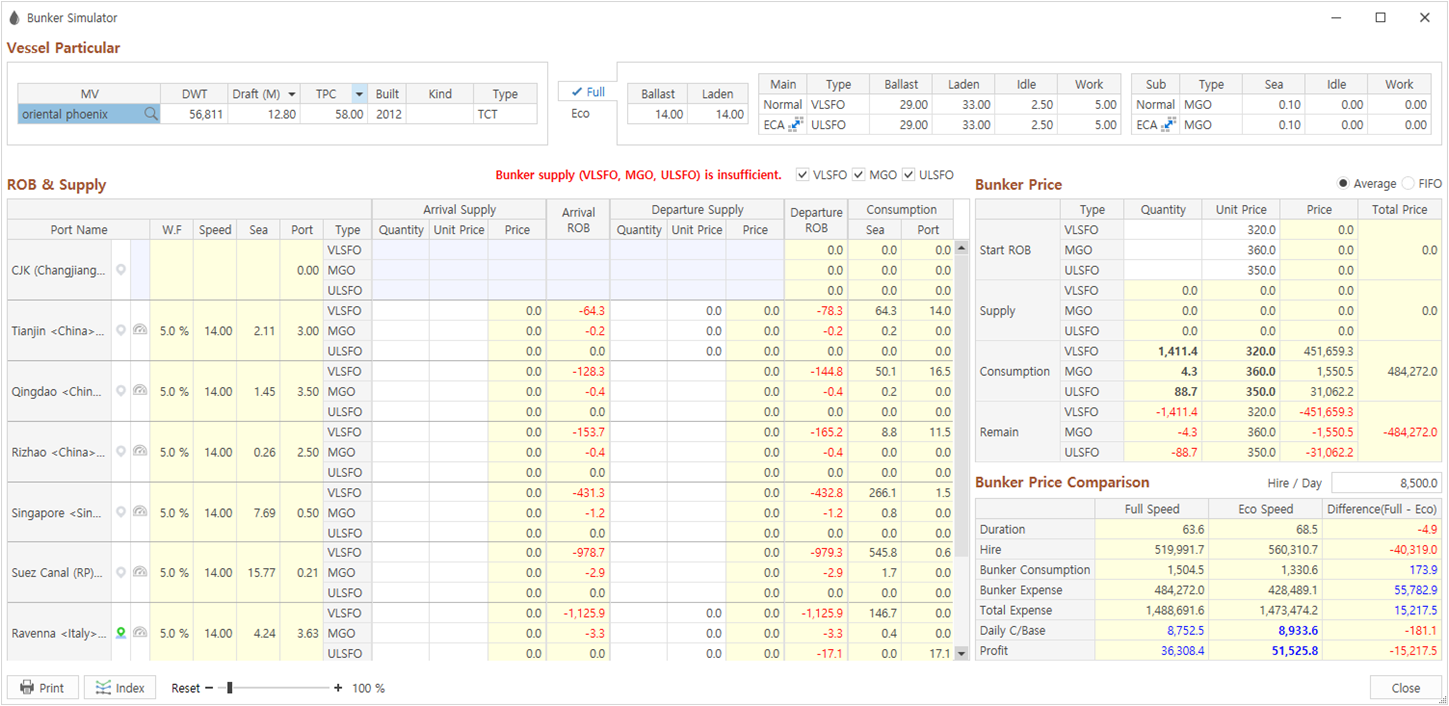This screenshot has width=1449, height=706.
Task: Click the green map pin for Ravenna
Action: pyautogui.click(x=121, y=633)
